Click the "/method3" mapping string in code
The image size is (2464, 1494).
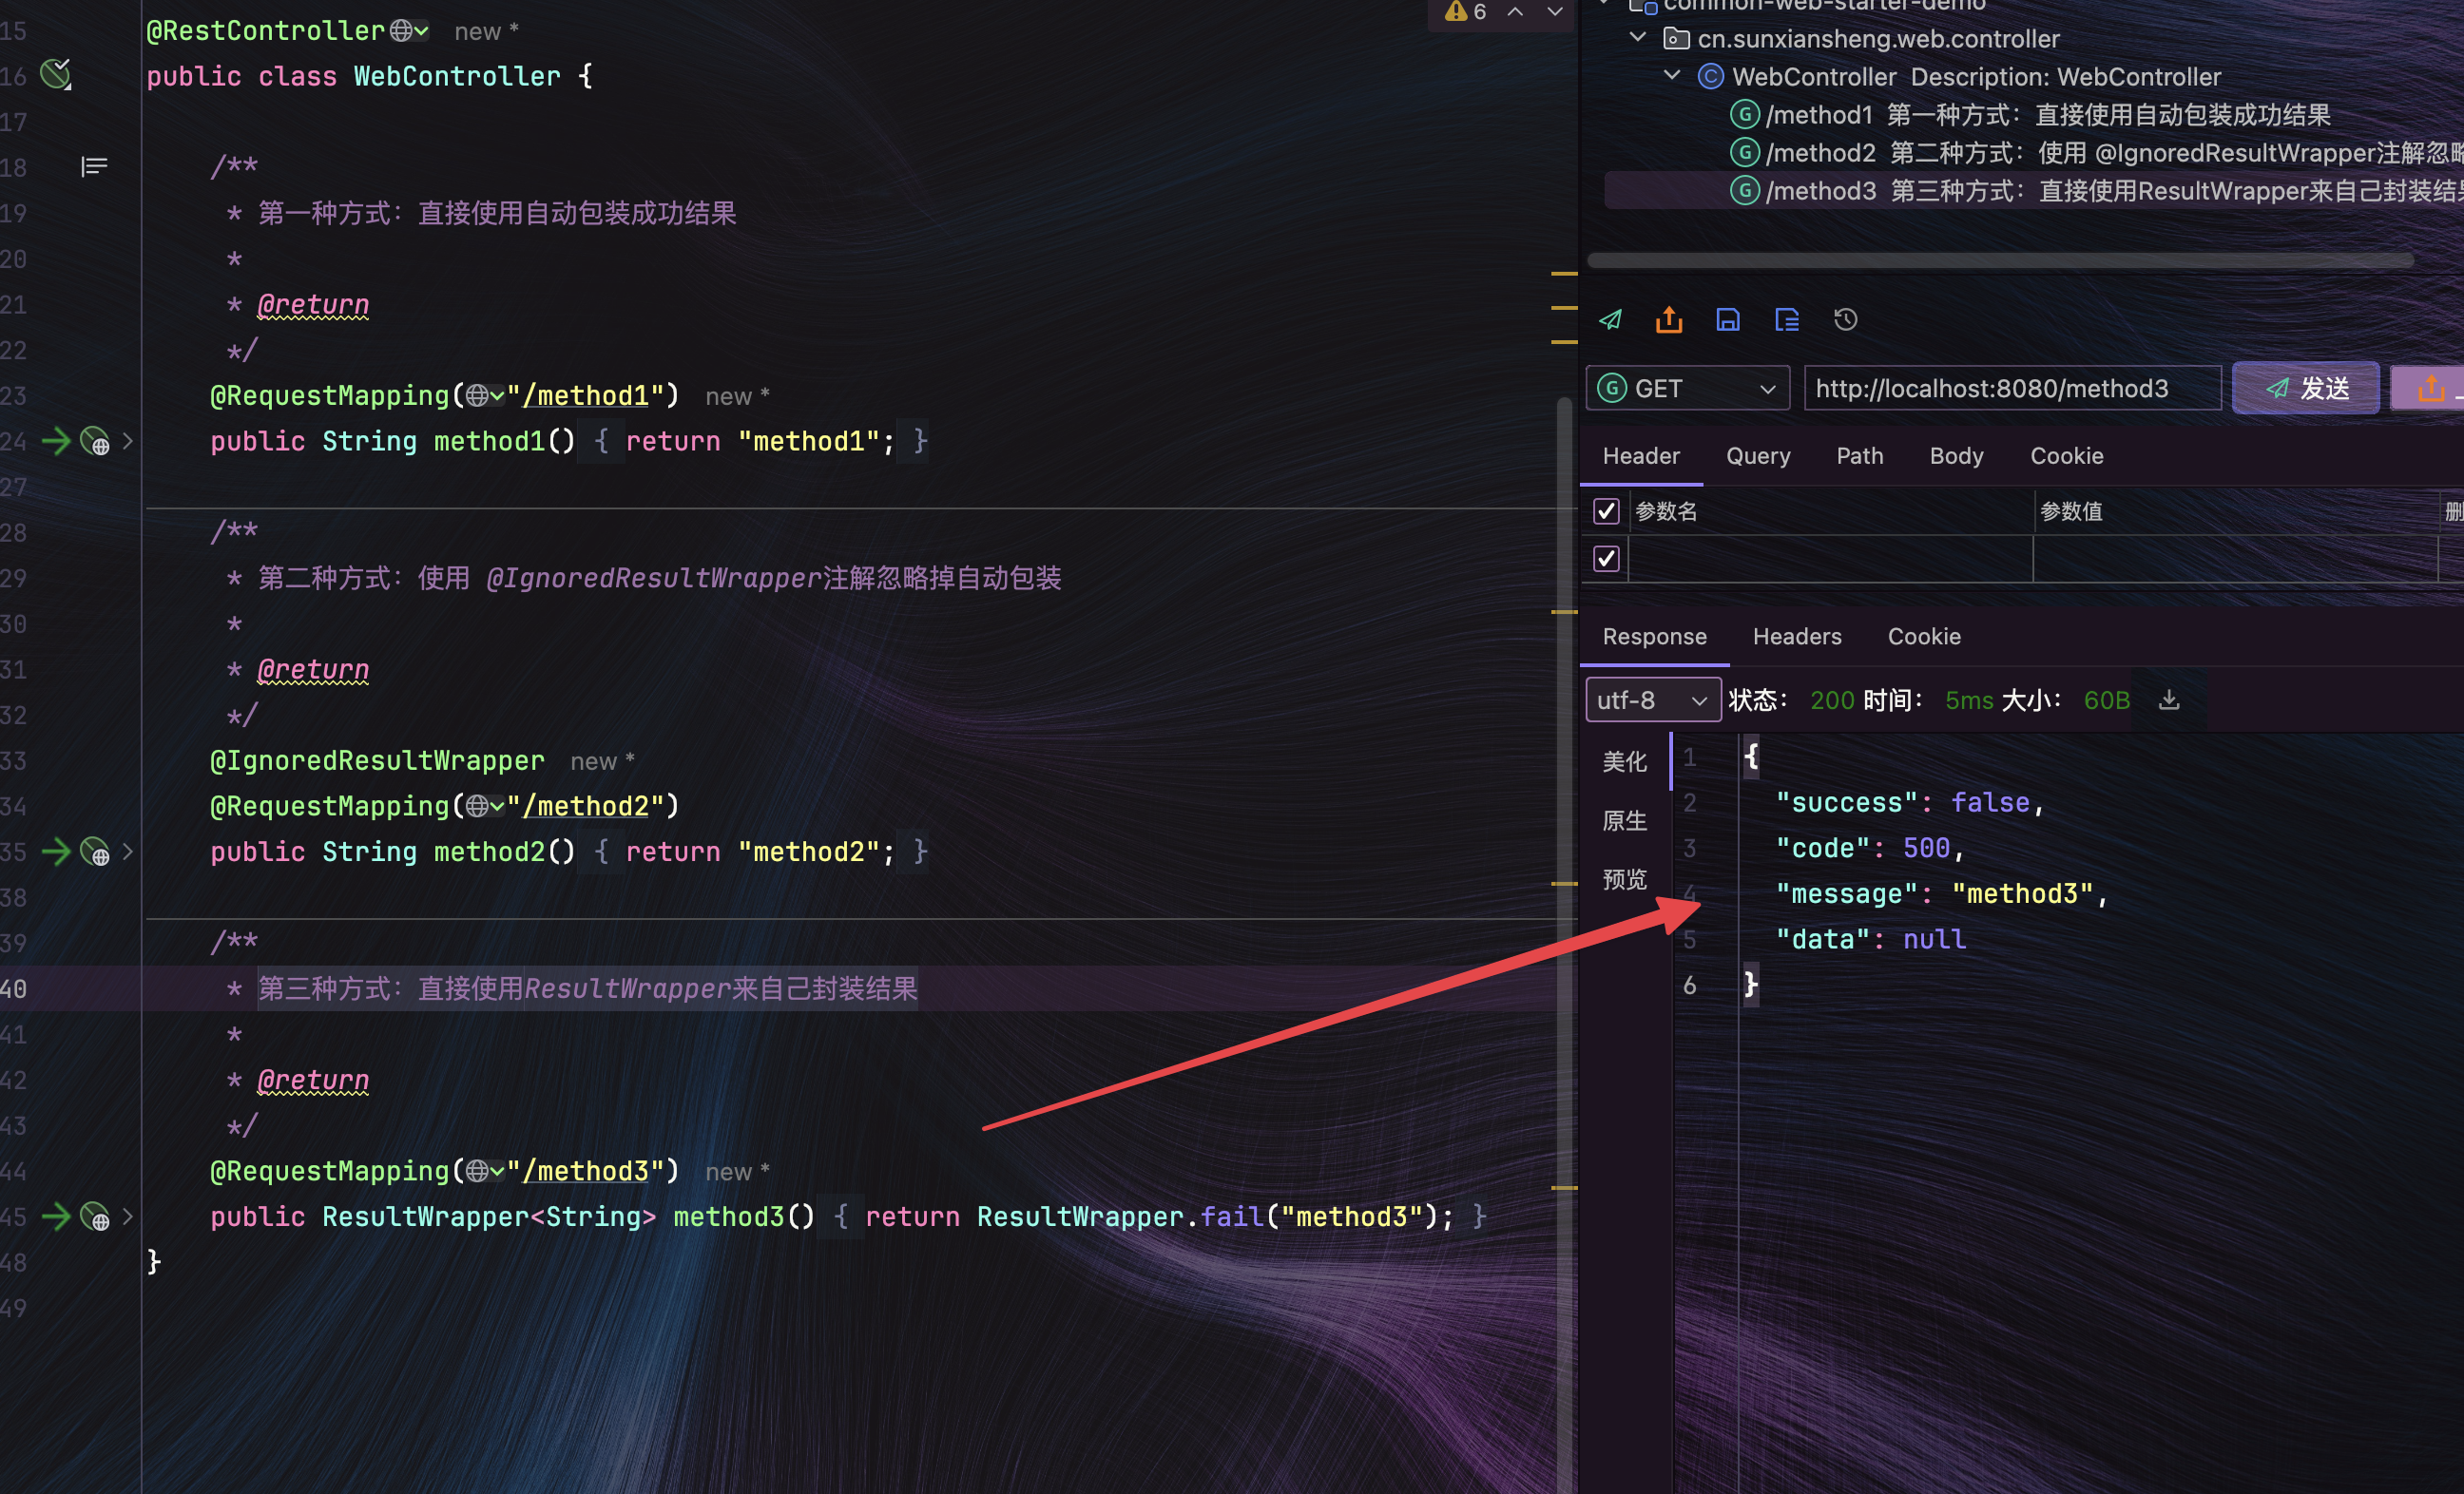(585, 1171)
